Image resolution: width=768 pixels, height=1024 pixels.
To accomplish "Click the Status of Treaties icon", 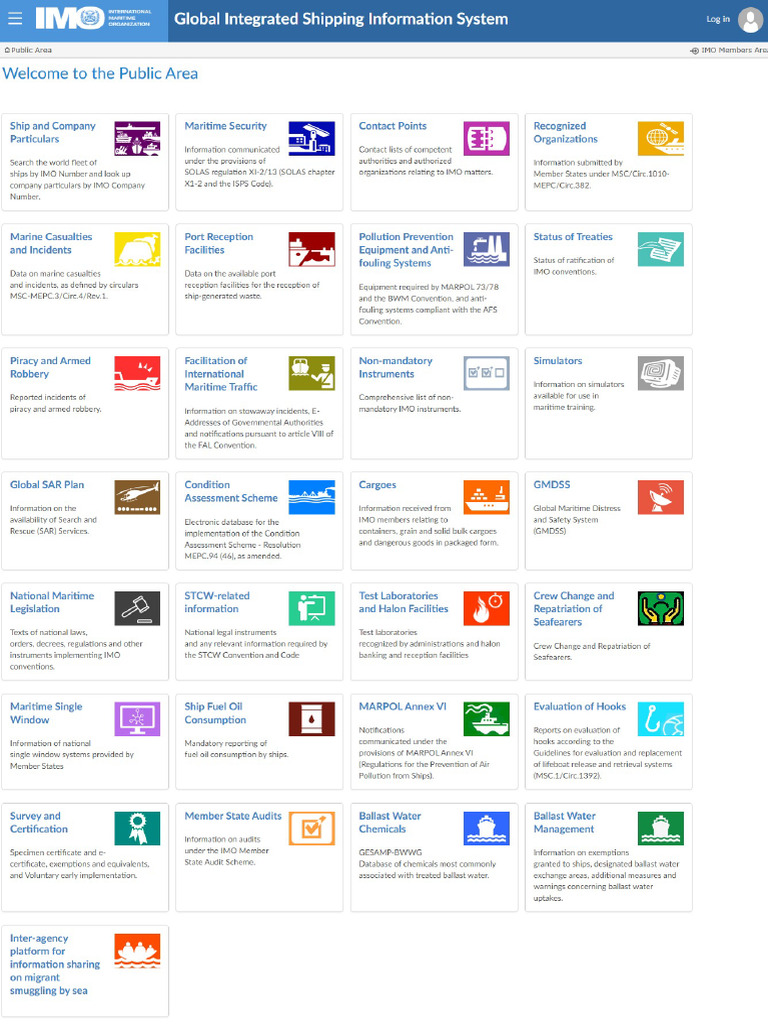I will point(661,249).
